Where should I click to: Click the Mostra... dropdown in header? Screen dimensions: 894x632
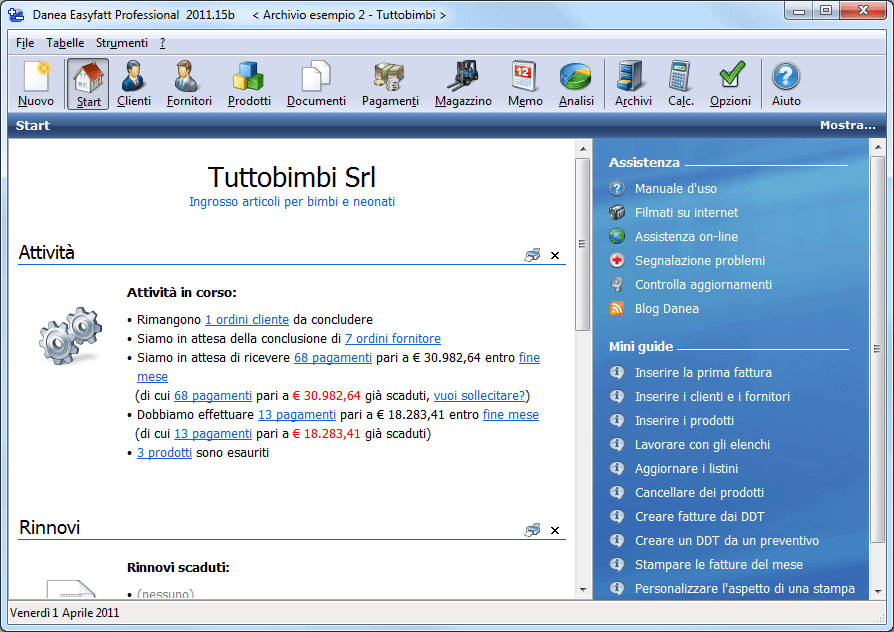tap(847, 125)
